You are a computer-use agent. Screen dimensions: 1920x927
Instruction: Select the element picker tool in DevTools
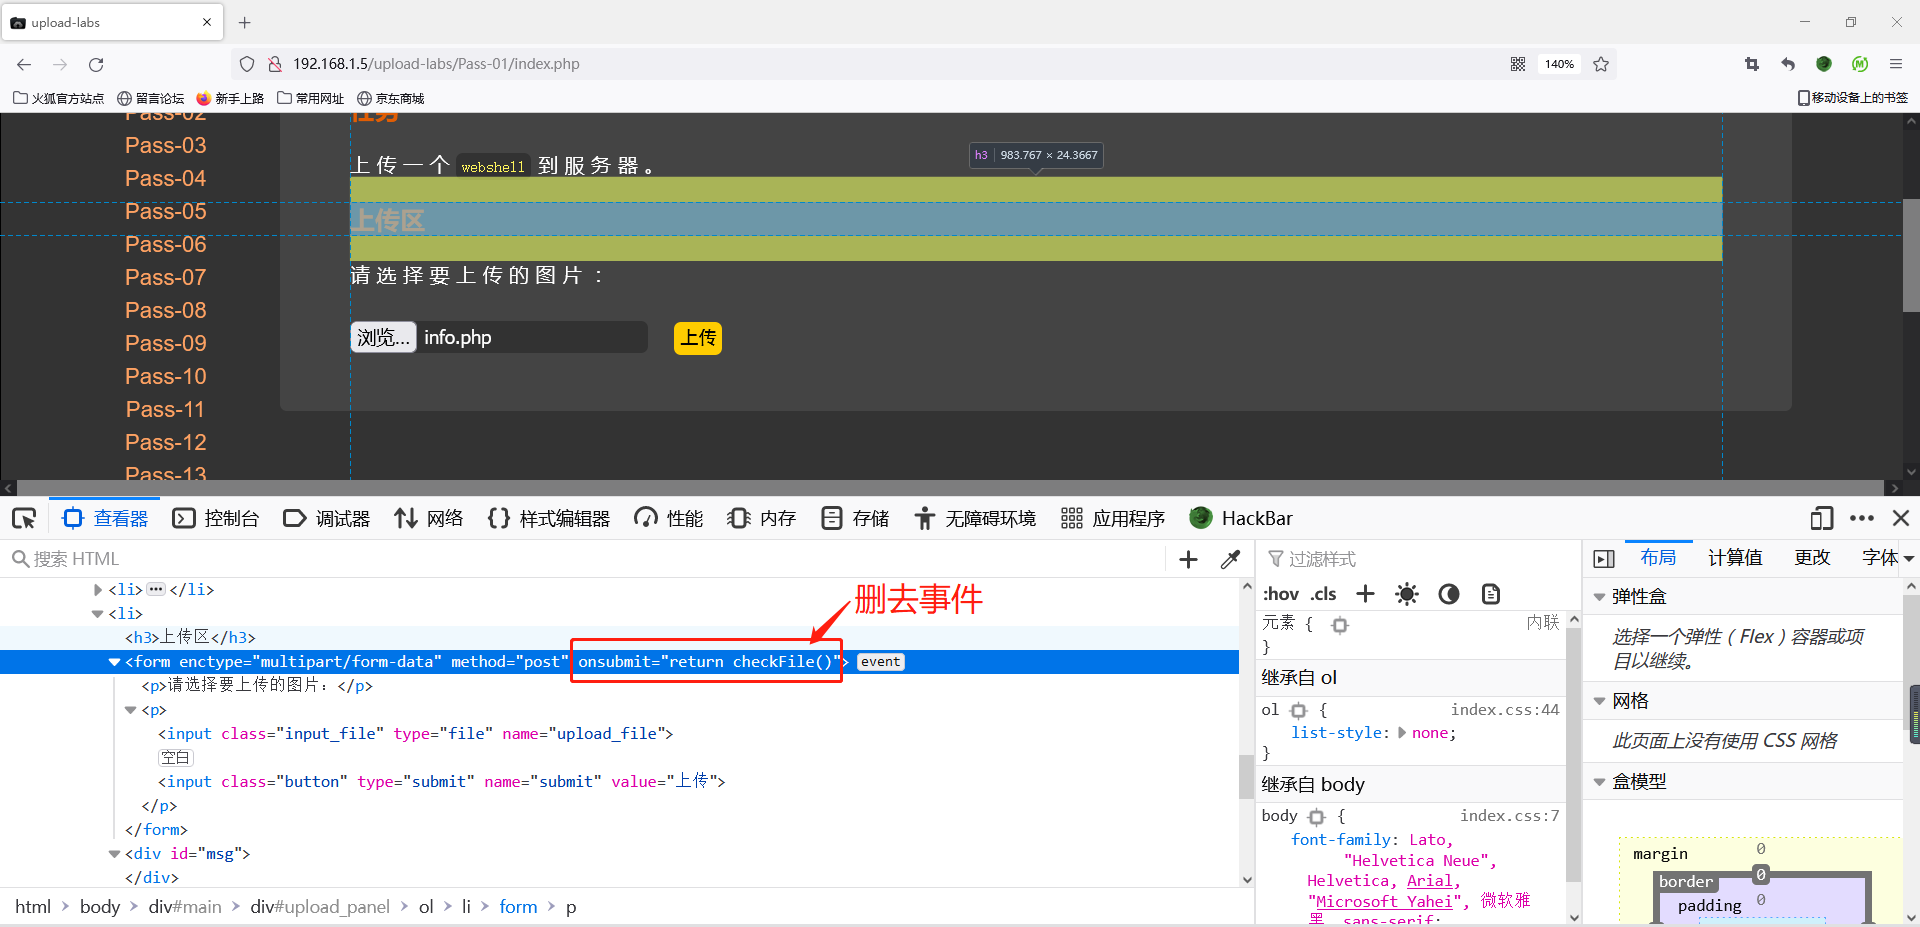tap(24, 518)
